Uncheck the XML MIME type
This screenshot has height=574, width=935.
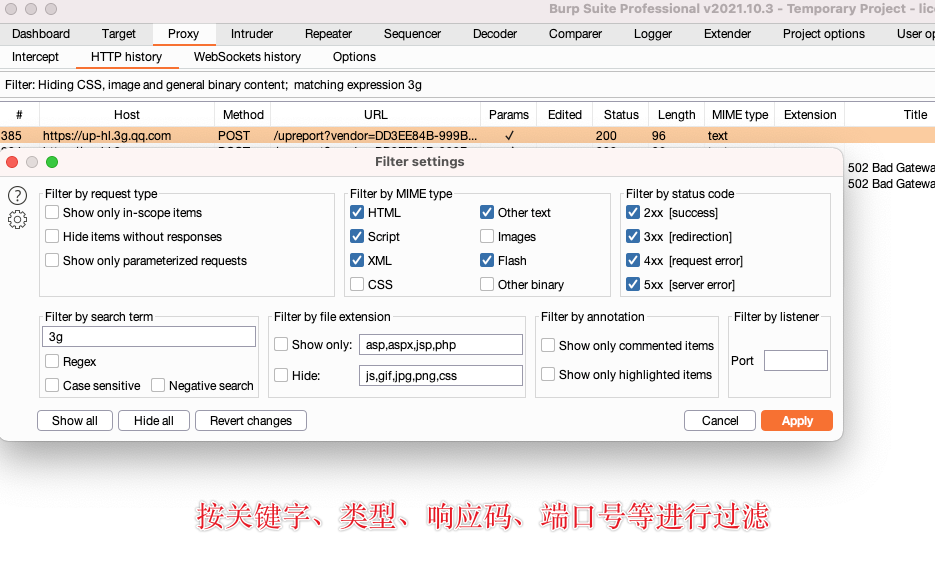(357, 260)
